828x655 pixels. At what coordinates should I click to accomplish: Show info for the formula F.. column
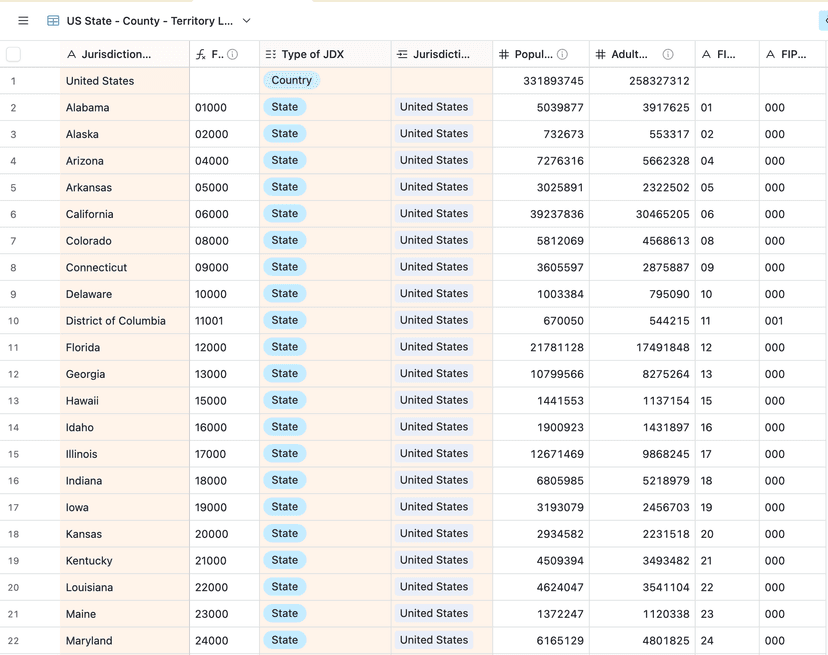233,54
